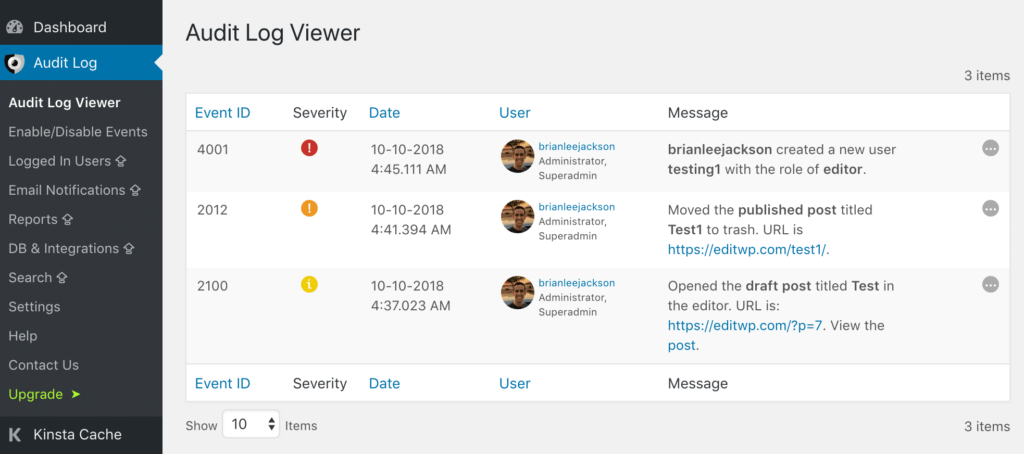Open more details icon for event 2012
Image resolution: width=1024 pixels, height=454 pixels.
pyautogui.click(x=990, y=209)
